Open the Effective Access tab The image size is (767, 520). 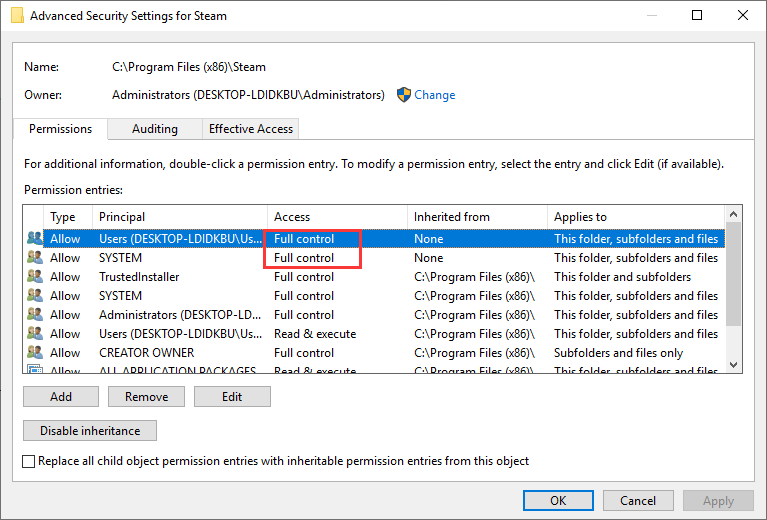tap(250, 129)
